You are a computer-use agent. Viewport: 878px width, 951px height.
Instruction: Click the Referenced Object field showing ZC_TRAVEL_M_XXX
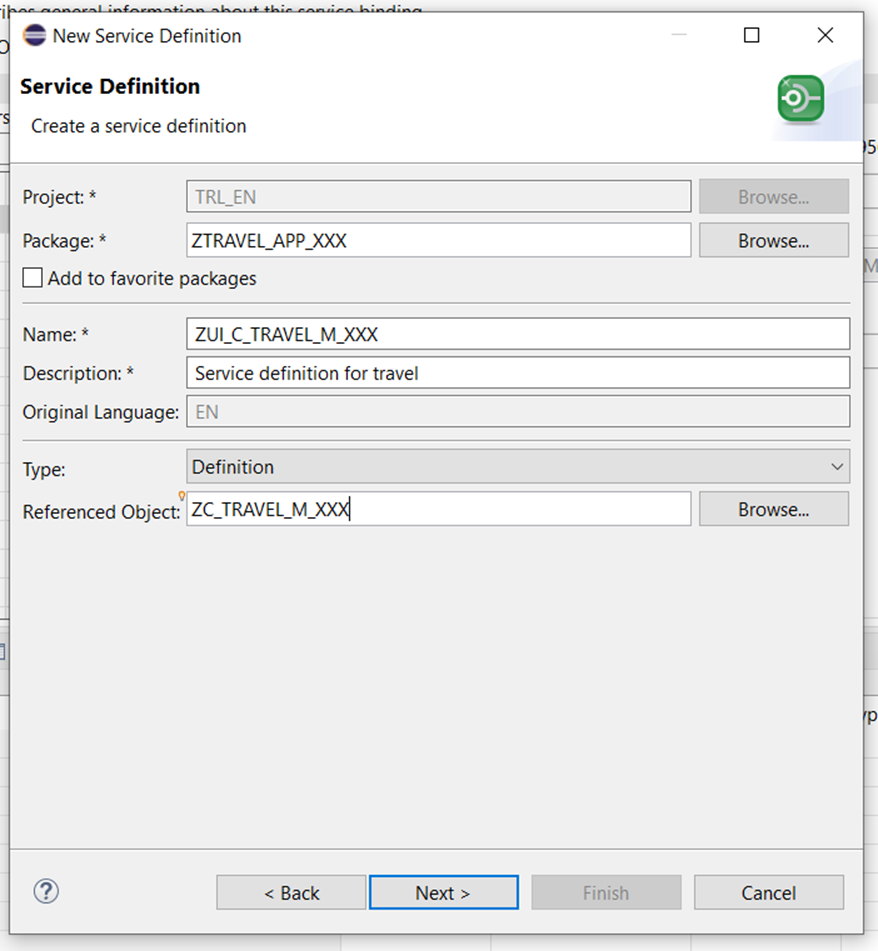click(438, 509)
